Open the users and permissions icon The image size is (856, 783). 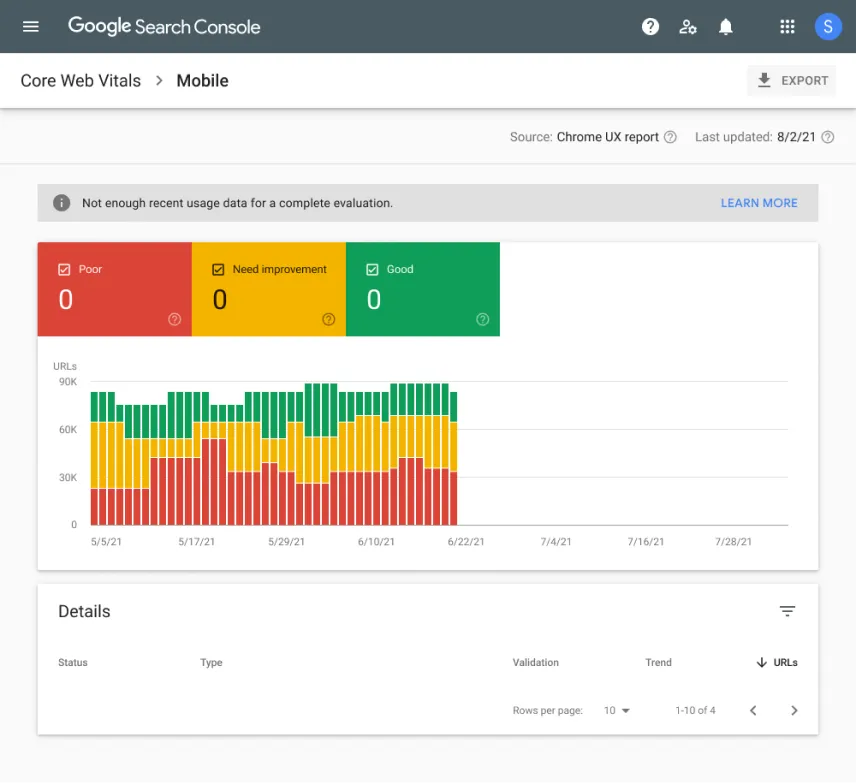pyautogui.click(x=688, y=27)
